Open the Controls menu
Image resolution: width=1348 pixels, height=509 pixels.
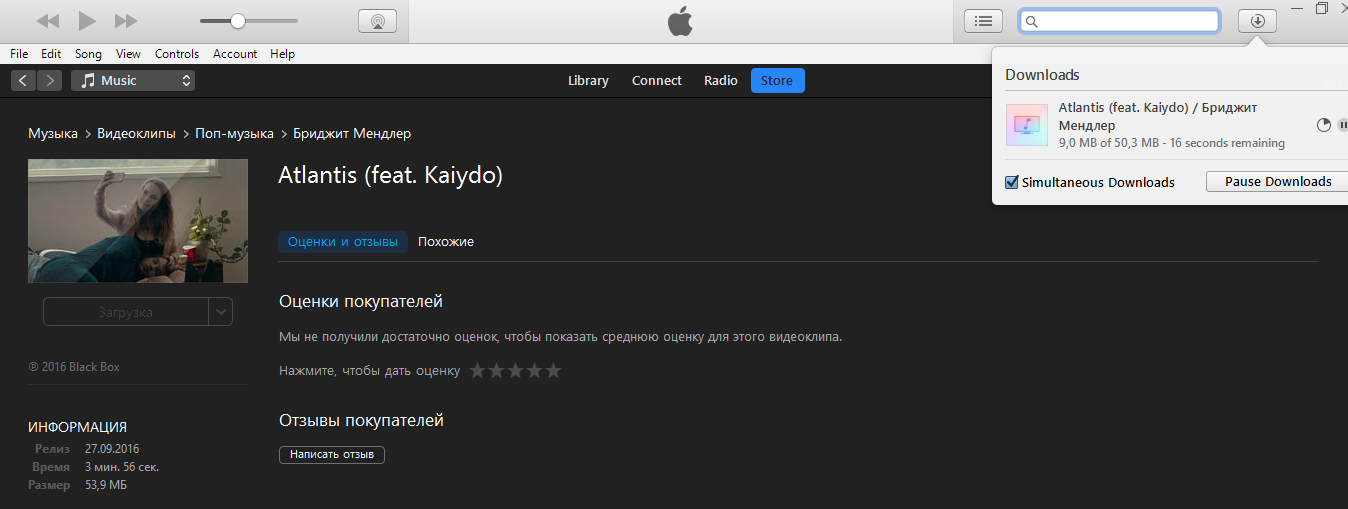(177, 54)
